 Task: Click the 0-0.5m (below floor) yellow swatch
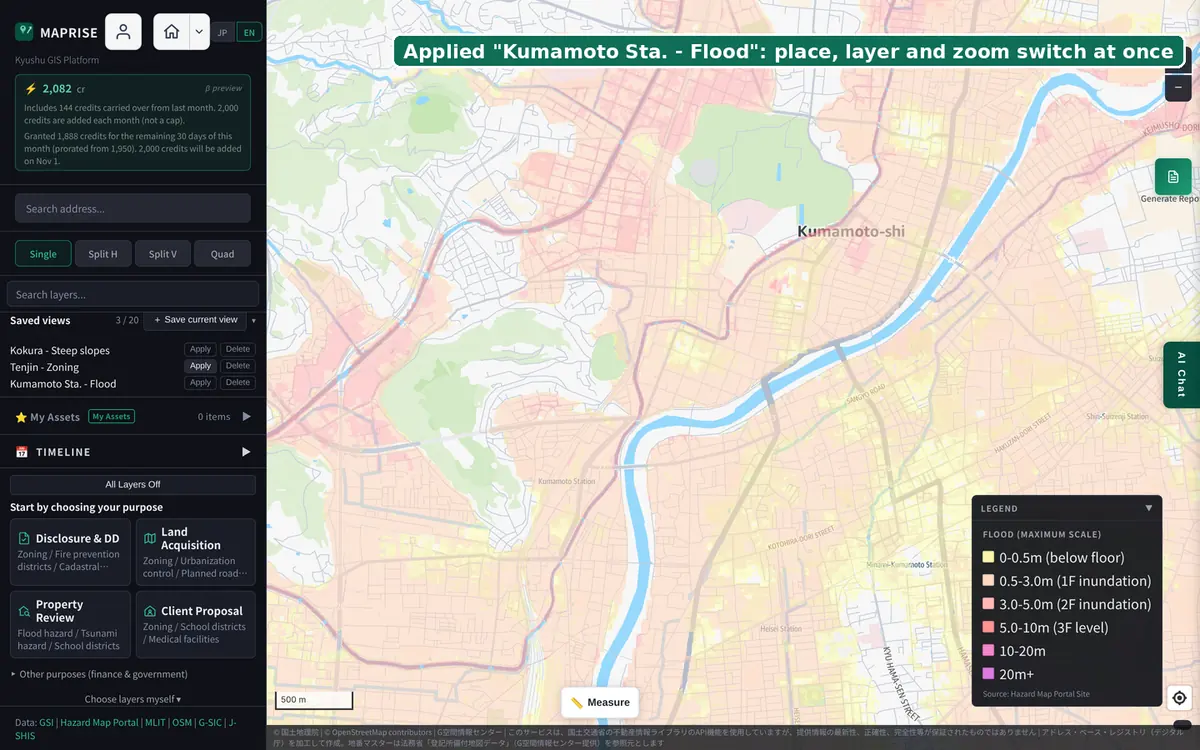(988, 557)
